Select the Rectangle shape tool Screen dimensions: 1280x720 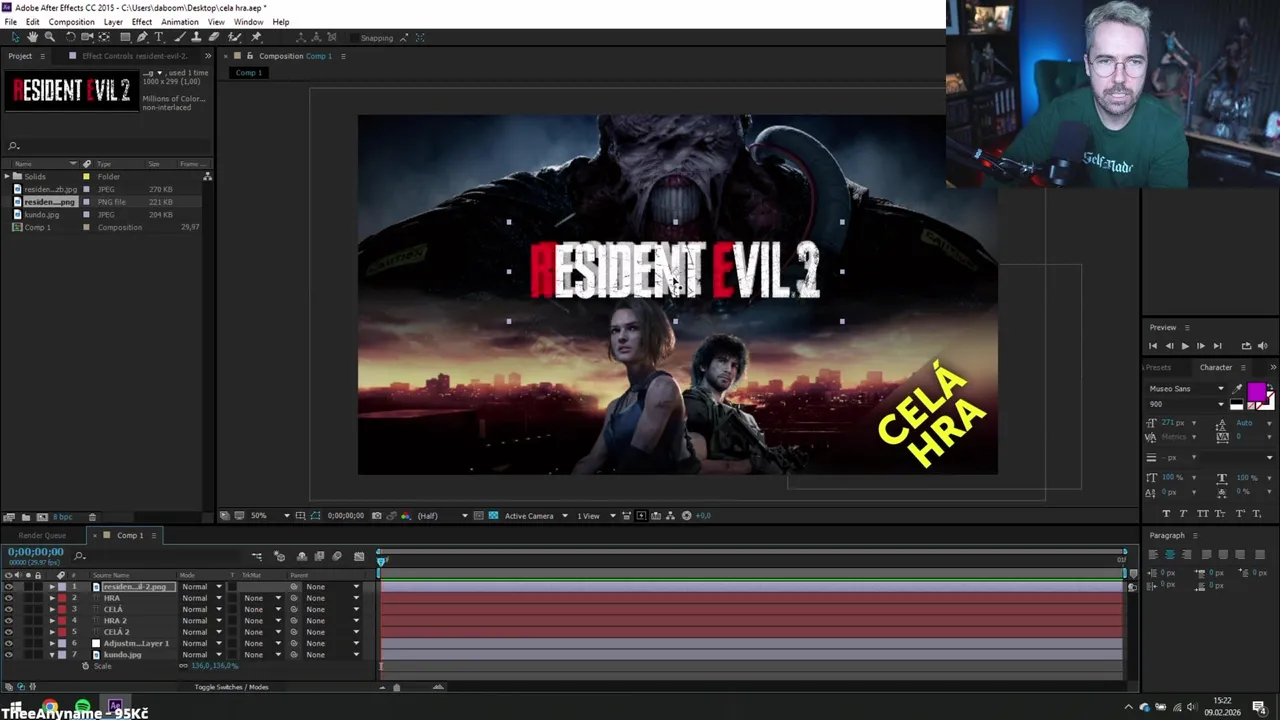(125, 37)
